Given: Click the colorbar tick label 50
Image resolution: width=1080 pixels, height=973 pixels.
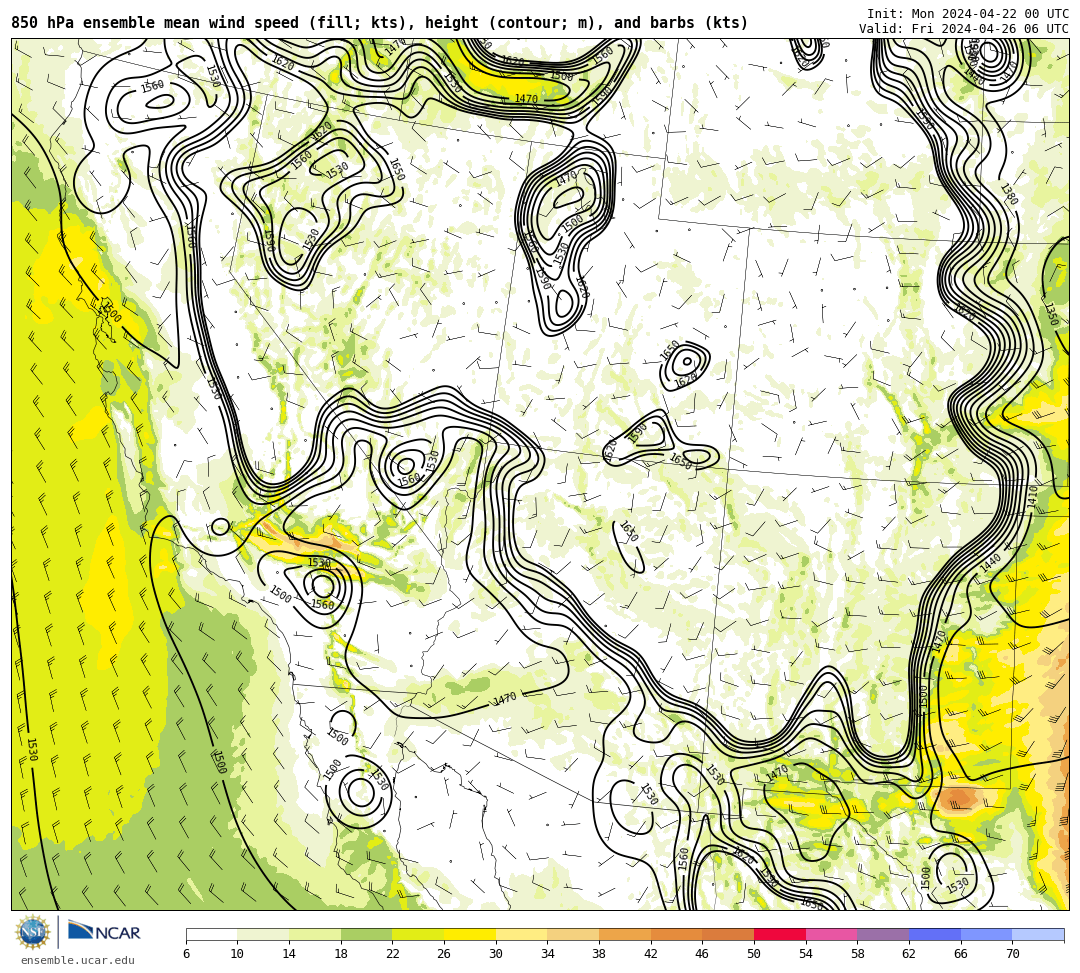Looking at the screenshot, I should pyautogui.click(x=754, y=954).
